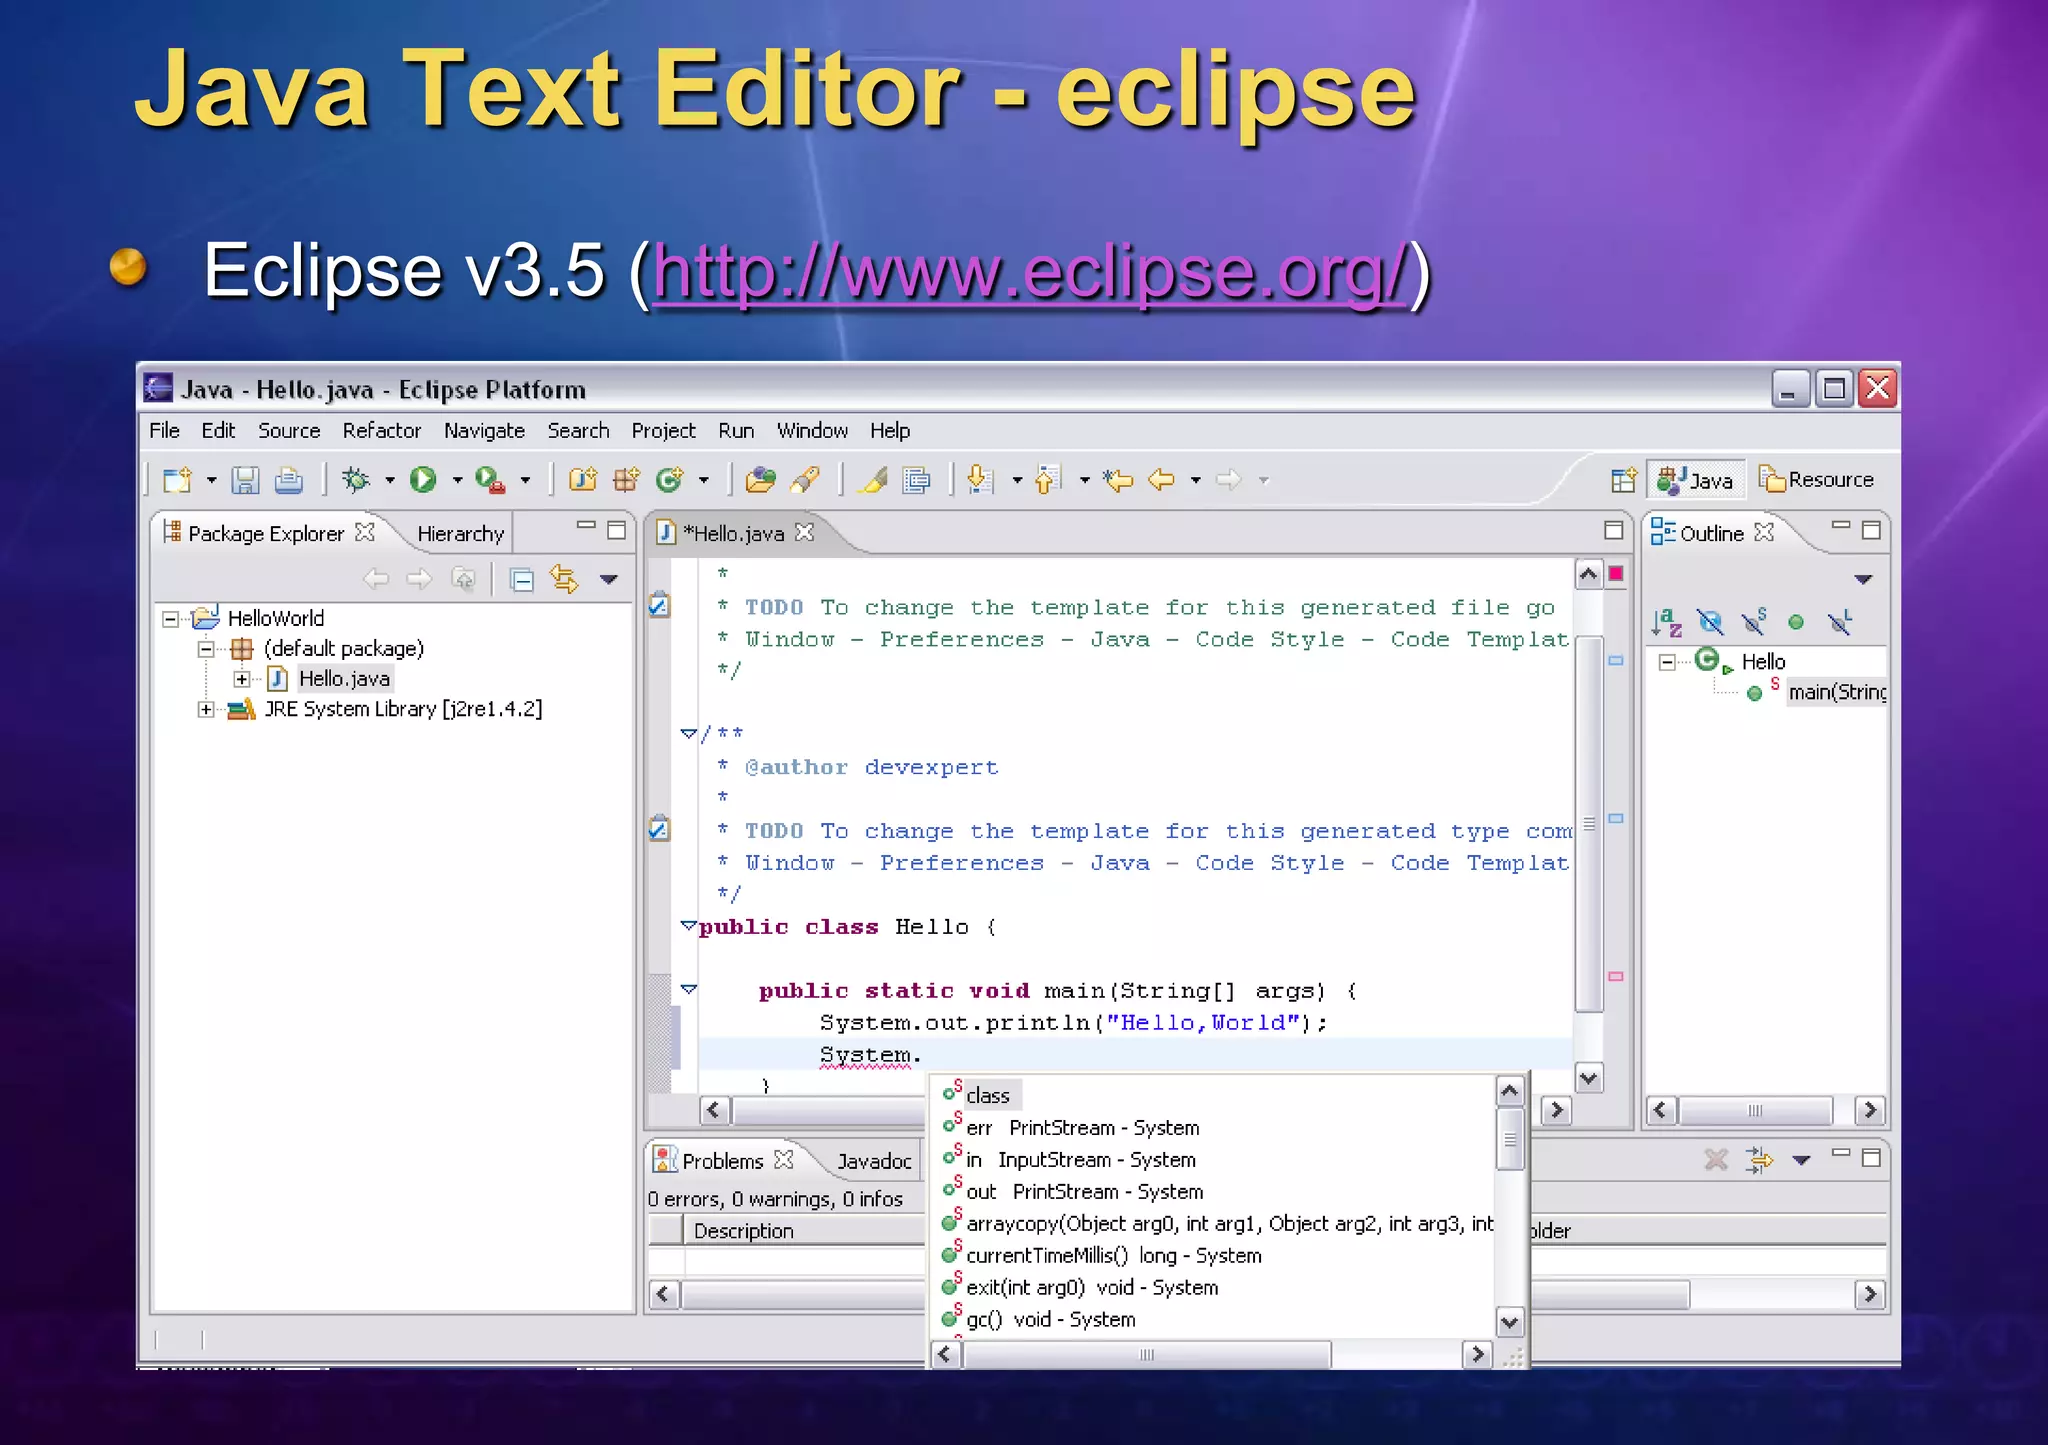Toggle alphabetical Sort in Outline view
The image size is (2048, 1445).
[1667, 622]
